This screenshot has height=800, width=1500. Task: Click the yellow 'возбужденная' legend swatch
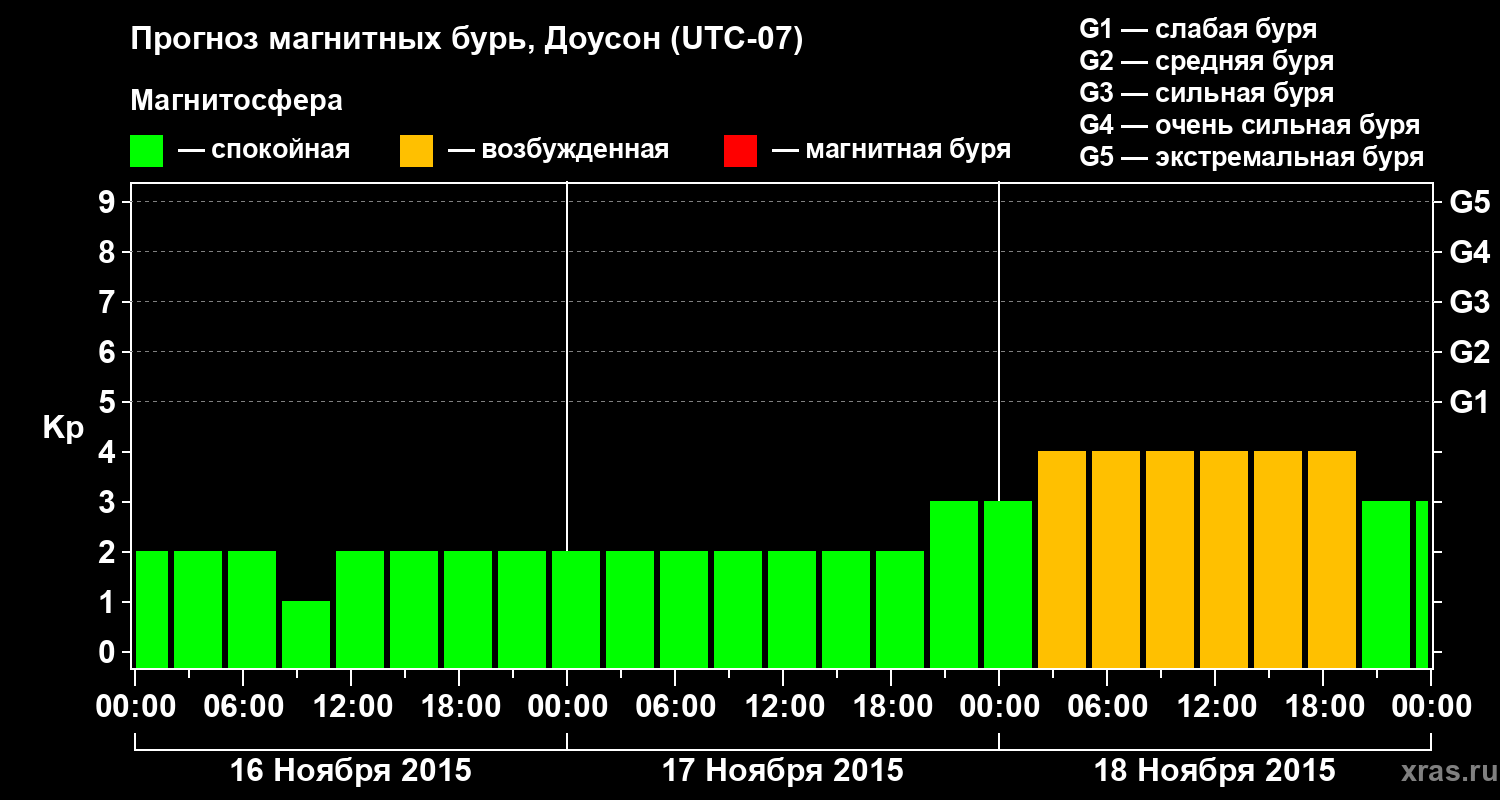(x=416, y=151)
